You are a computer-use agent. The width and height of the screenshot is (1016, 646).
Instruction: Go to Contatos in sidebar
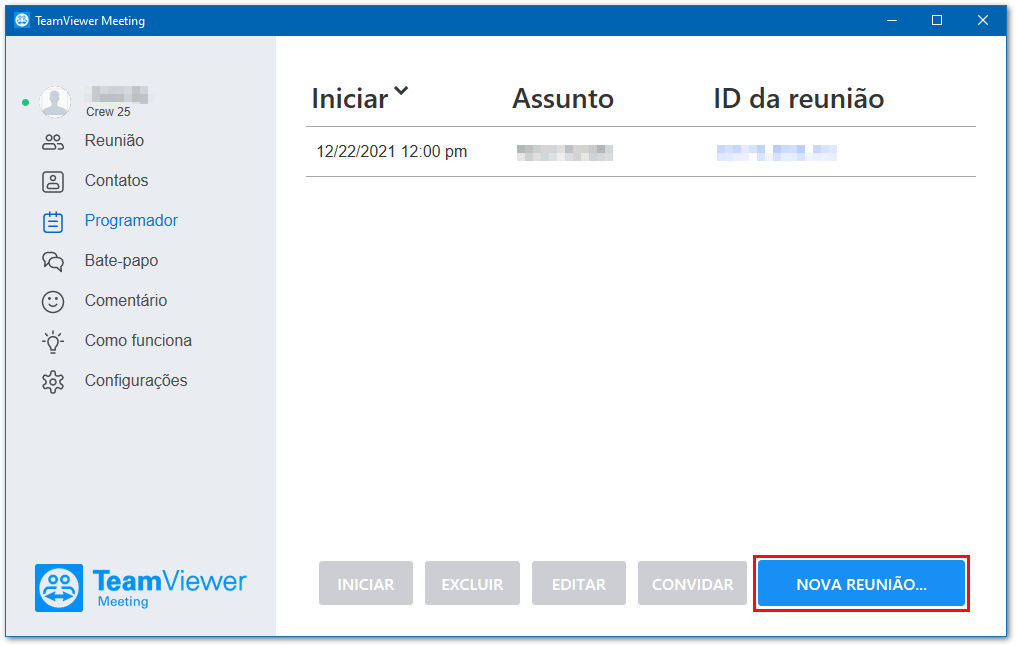click(116, 181)
